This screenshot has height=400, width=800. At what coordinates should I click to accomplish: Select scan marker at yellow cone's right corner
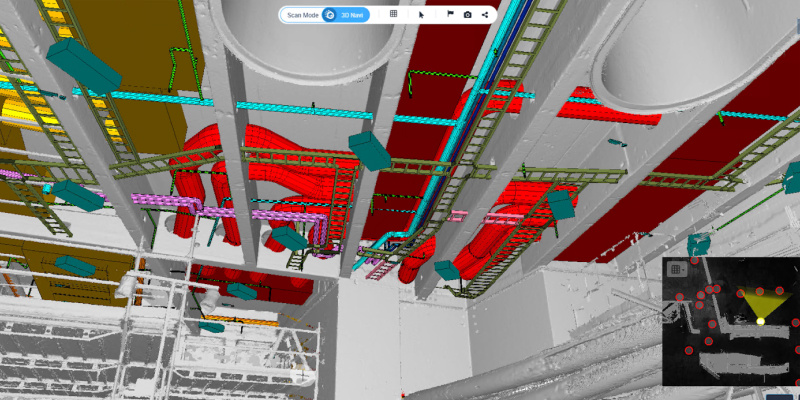coord(780,291)
